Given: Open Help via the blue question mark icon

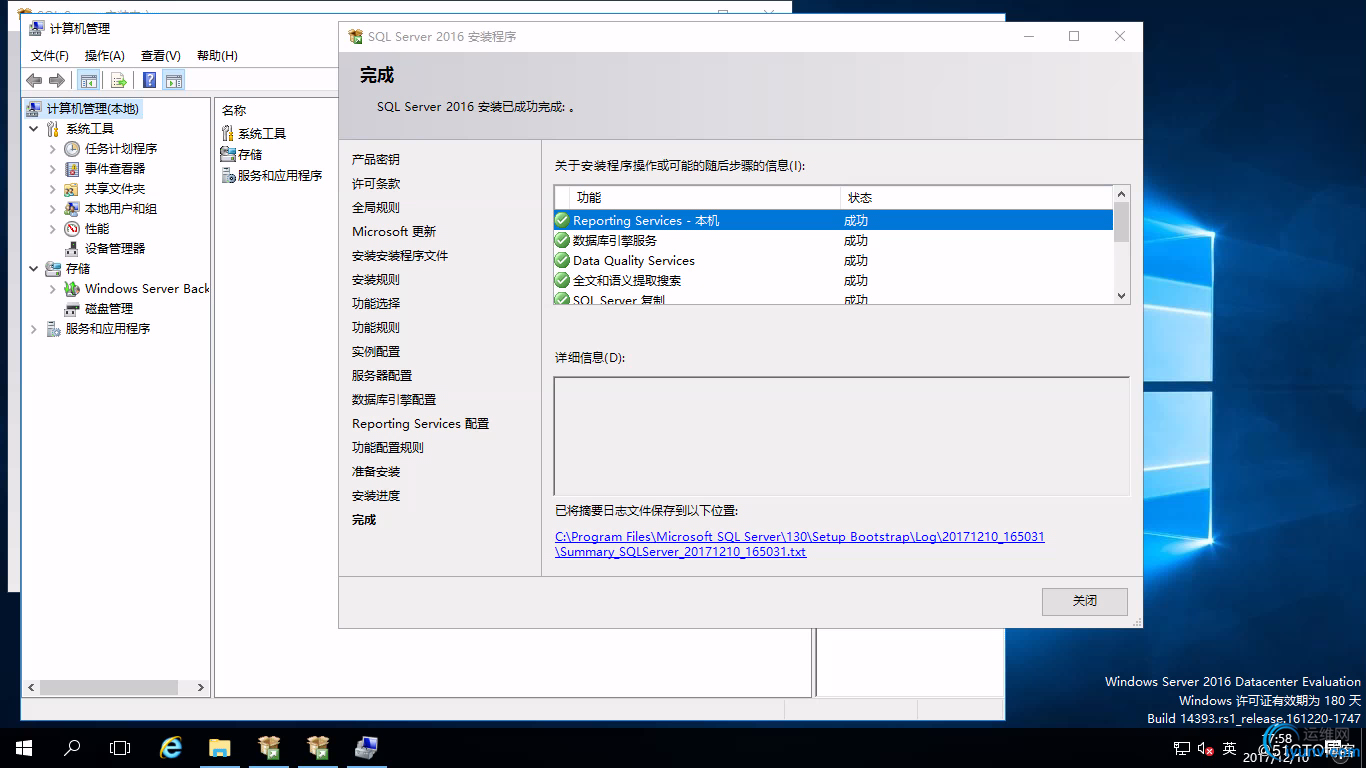Looking at the screenshot, I should click(x=149, y=81).
